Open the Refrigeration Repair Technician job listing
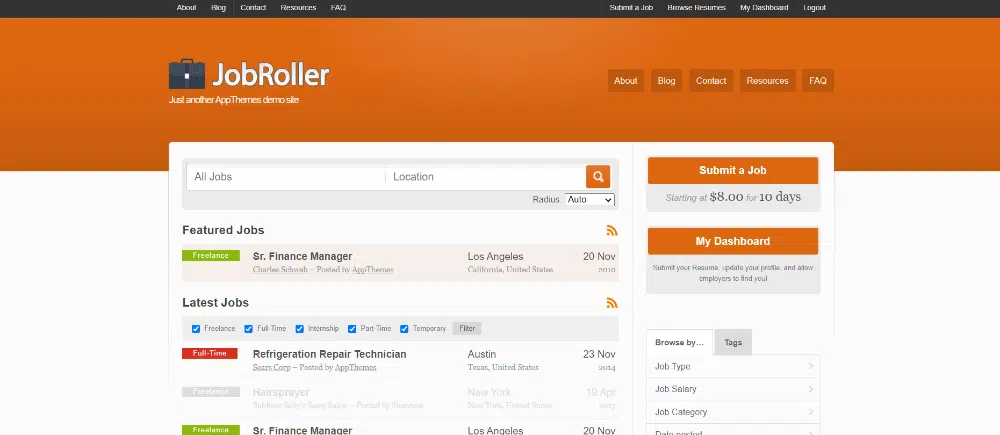 [329, 354]
